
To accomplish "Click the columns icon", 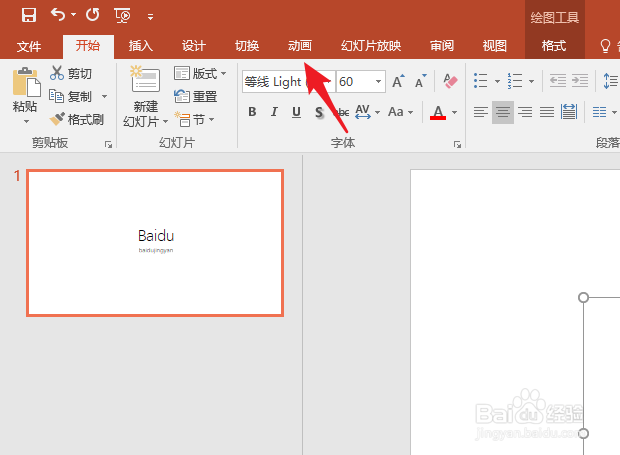I will coord(599,112).
